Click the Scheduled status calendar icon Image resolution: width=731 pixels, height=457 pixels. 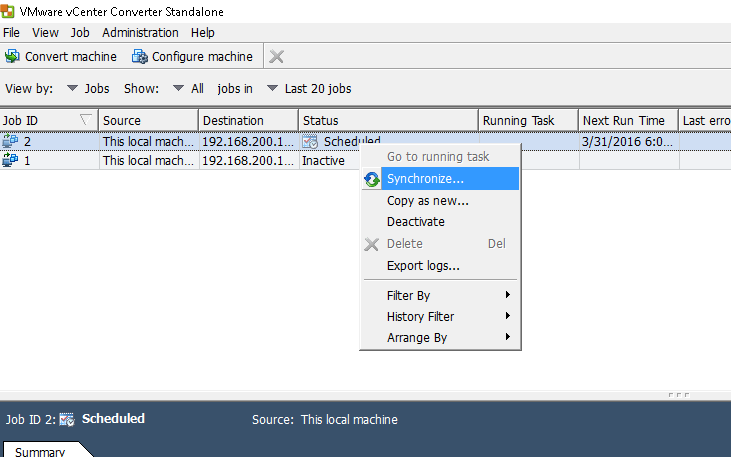[x=311, y=142]
